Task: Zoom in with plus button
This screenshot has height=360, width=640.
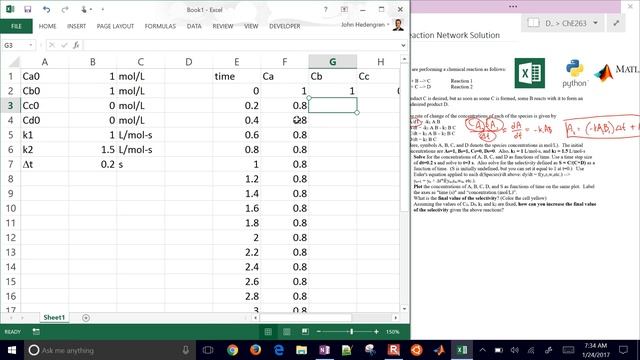Action: [376, 332]
